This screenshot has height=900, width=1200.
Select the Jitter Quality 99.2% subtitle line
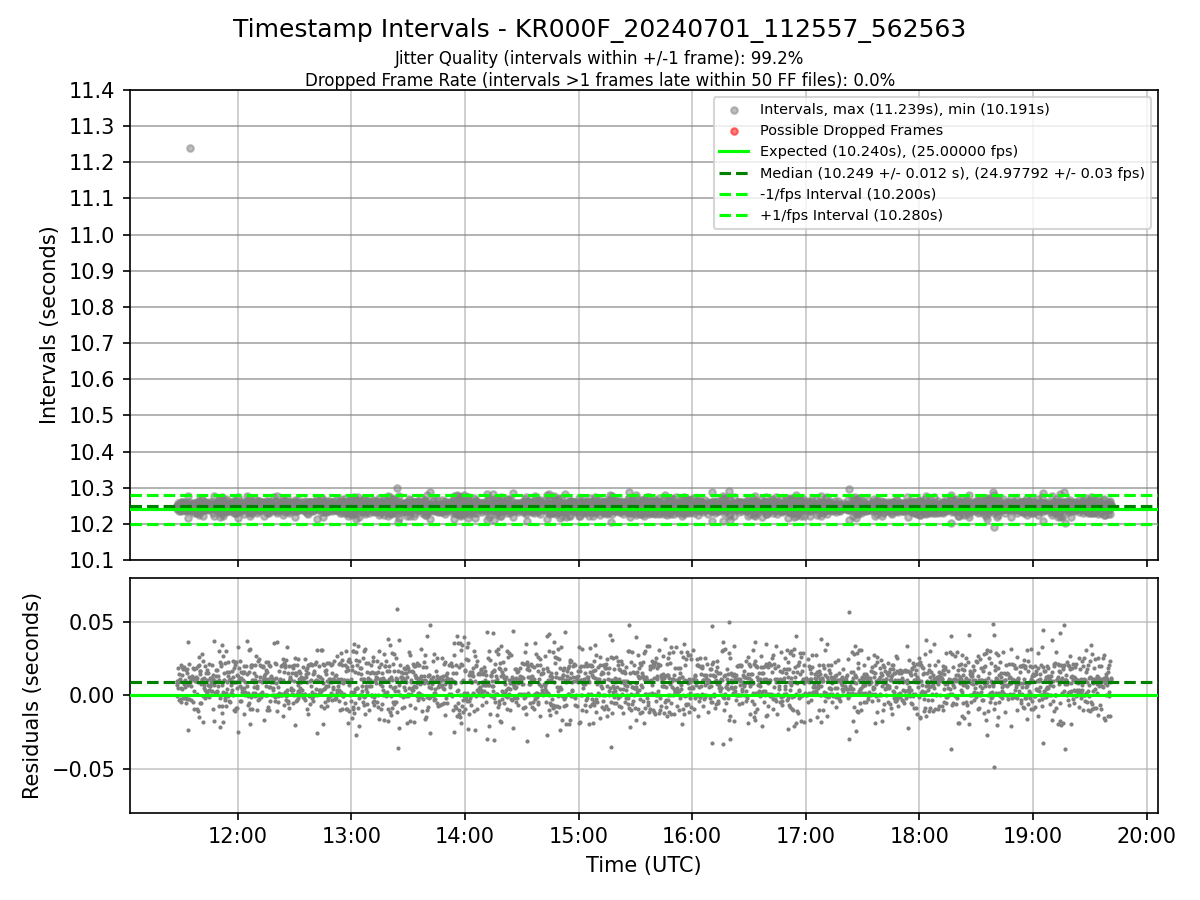coord(599,58)
